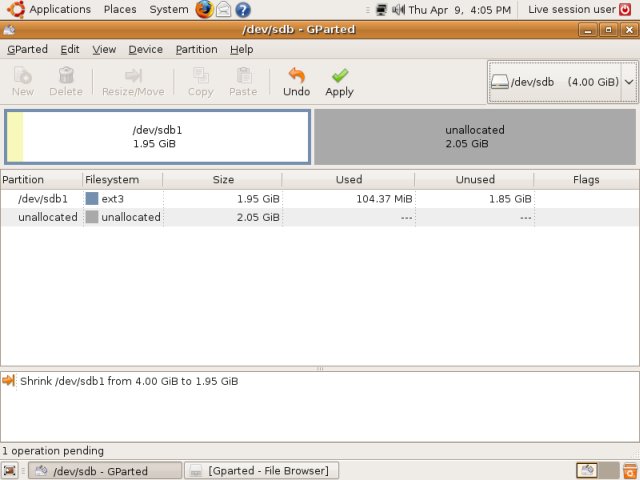
Task: Select the /dev/sdb1 row in the table
Action: point(320,199)
